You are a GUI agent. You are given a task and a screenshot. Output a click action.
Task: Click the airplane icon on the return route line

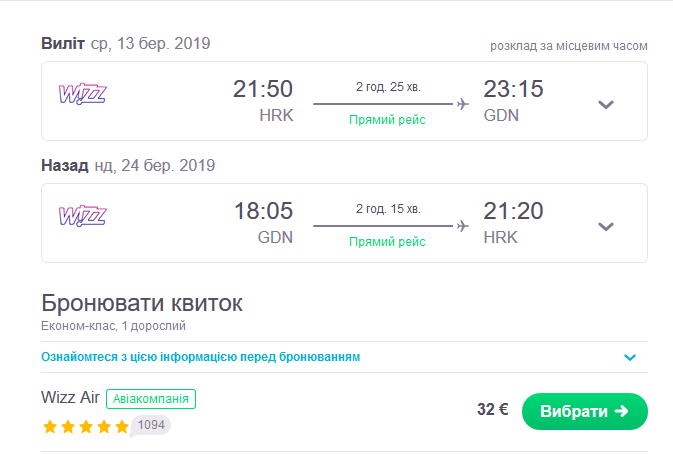(462, 225)
